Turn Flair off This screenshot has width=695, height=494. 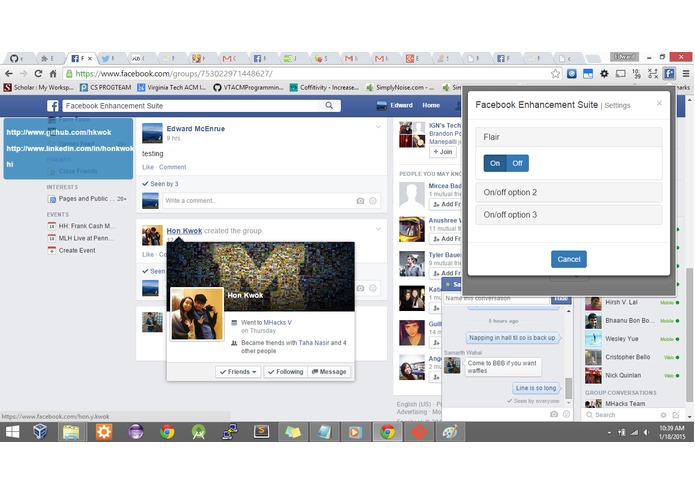click(517, 163)
